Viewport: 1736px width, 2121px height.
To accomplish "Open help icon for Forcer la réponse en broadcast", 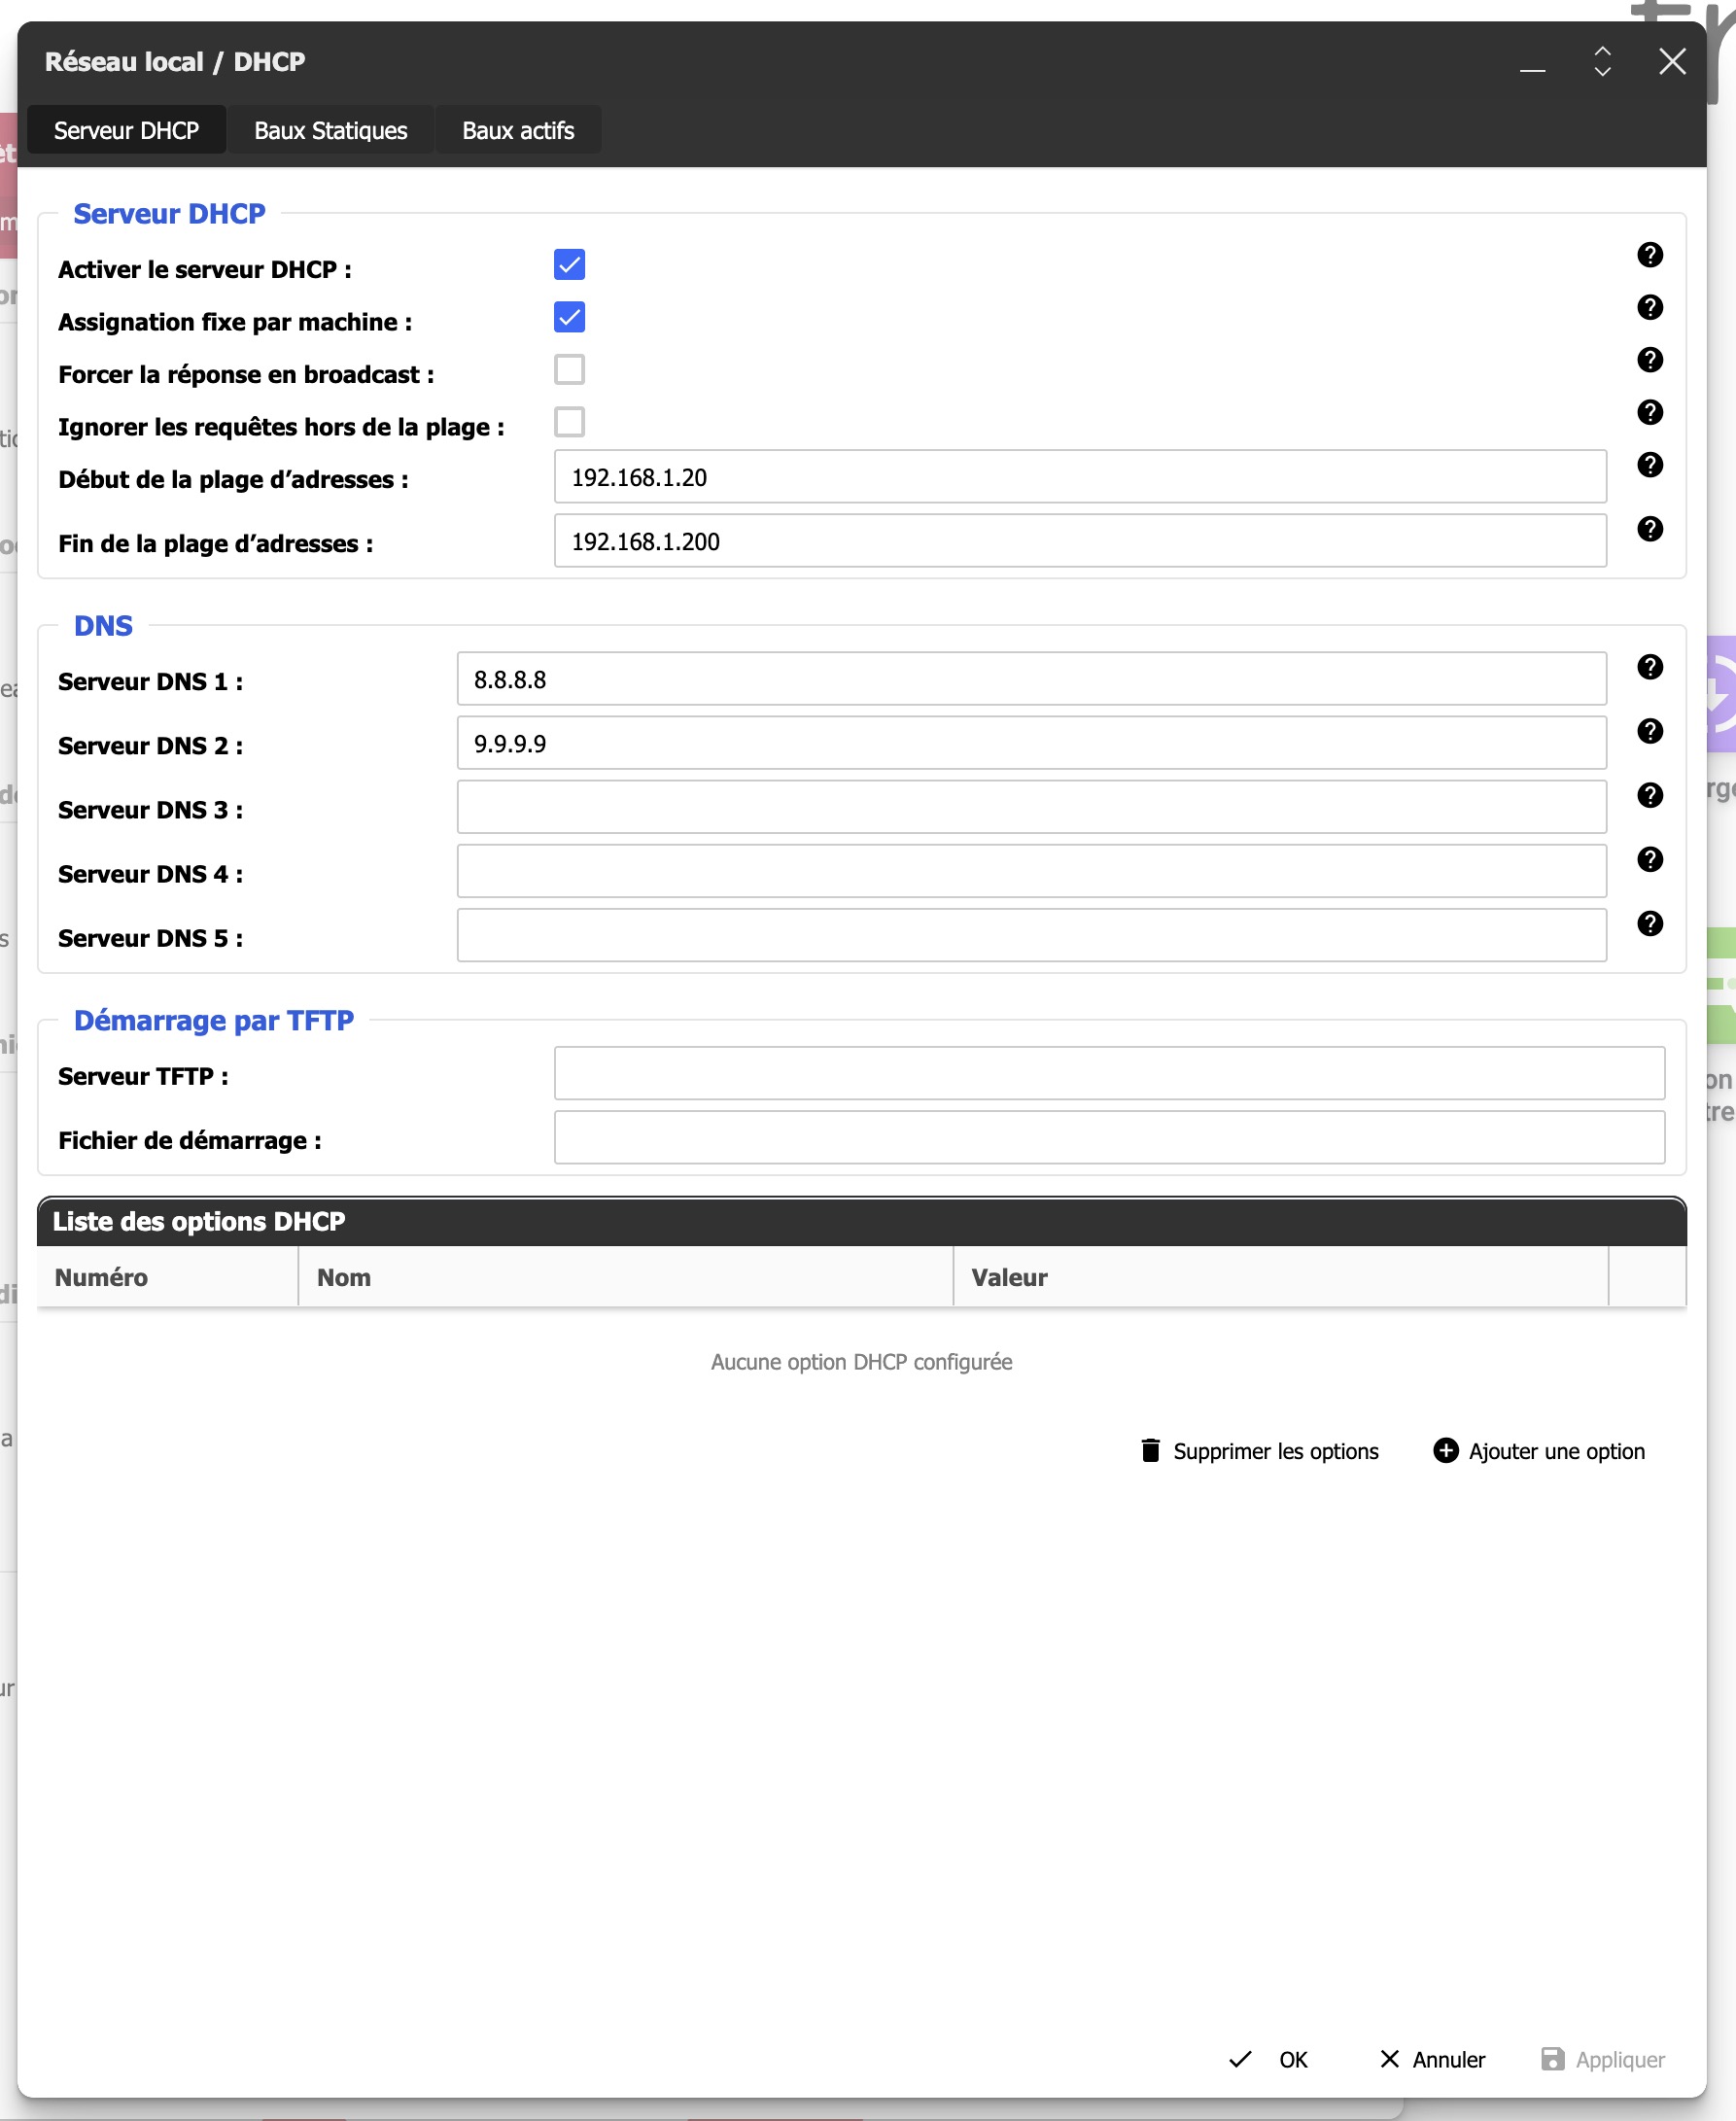I will click(x=1650, y=360).
